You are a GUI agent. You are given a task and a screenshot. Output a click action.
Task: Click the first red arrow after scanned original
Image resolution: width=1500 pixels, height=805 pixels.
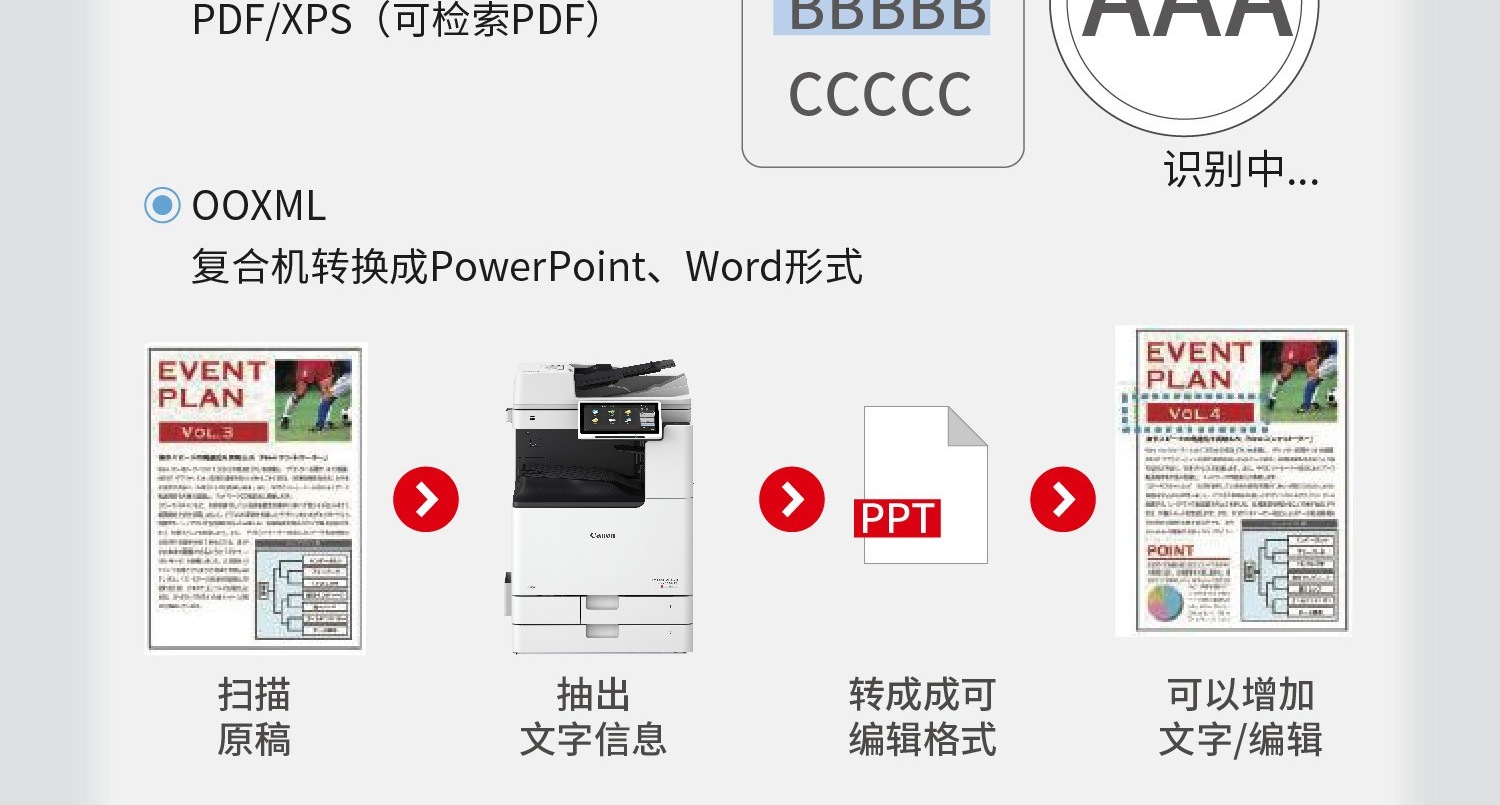pyautogui.click(x=426, y=498)
